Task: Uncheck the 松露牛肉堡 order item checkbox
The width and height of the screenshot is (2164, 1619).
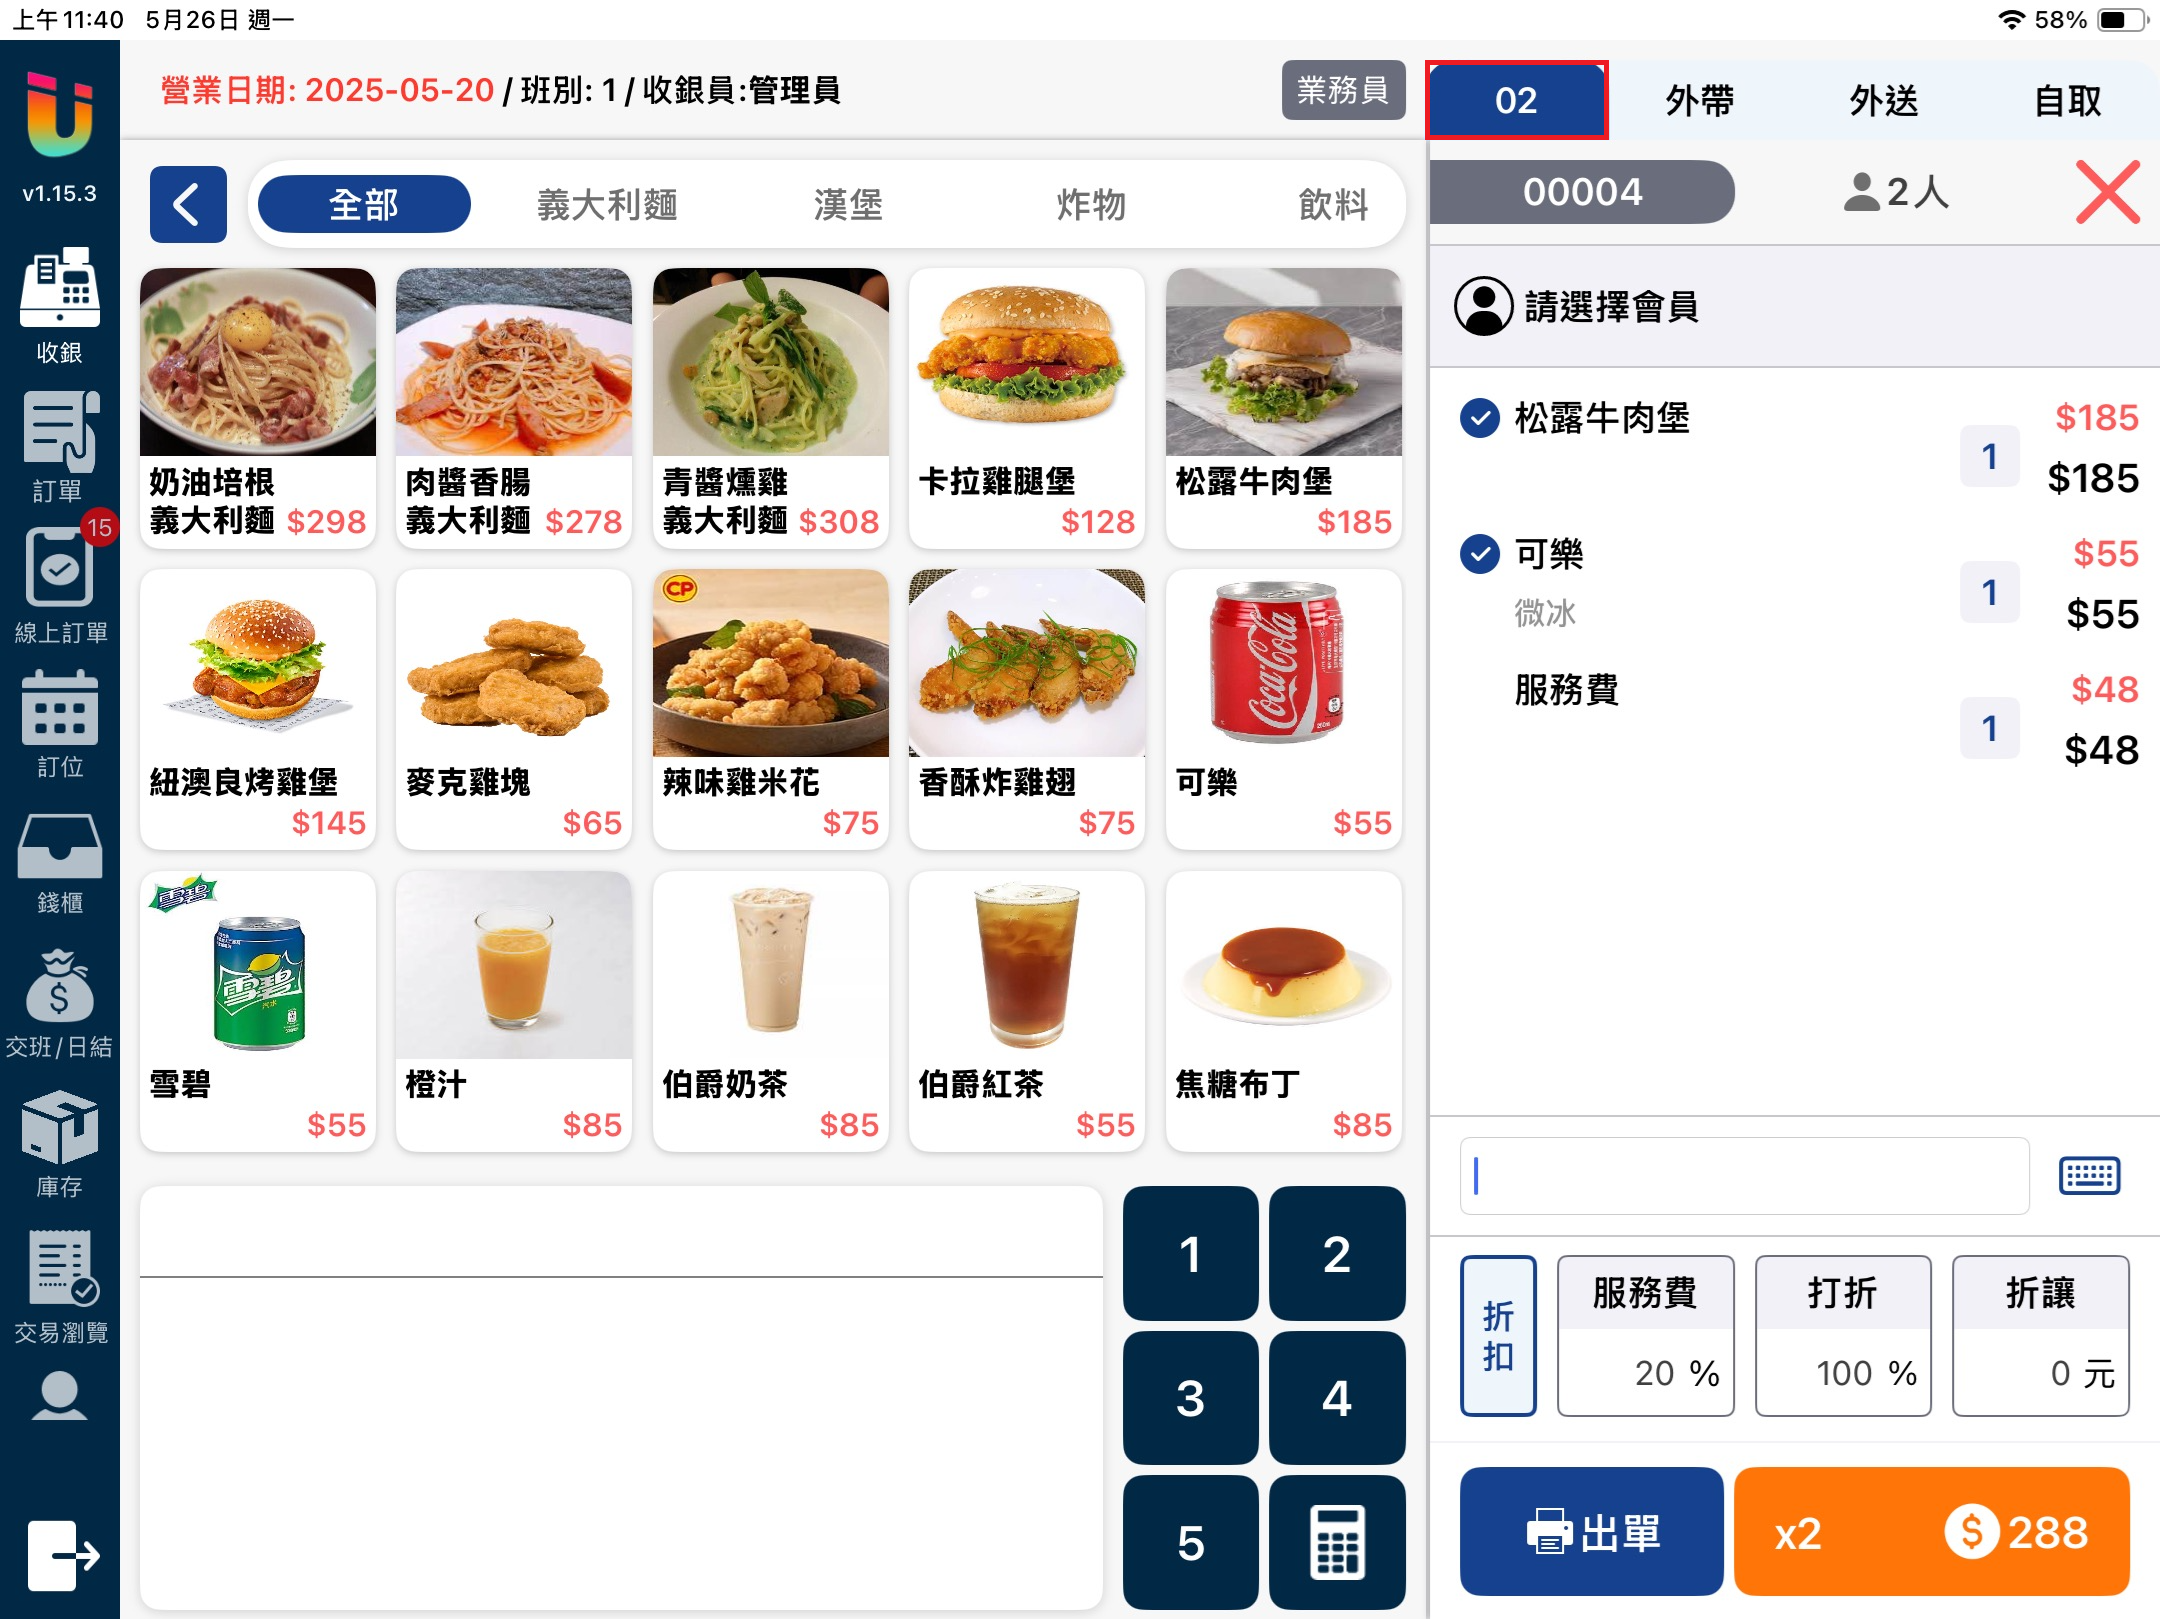Action: tap(1480, 418)
